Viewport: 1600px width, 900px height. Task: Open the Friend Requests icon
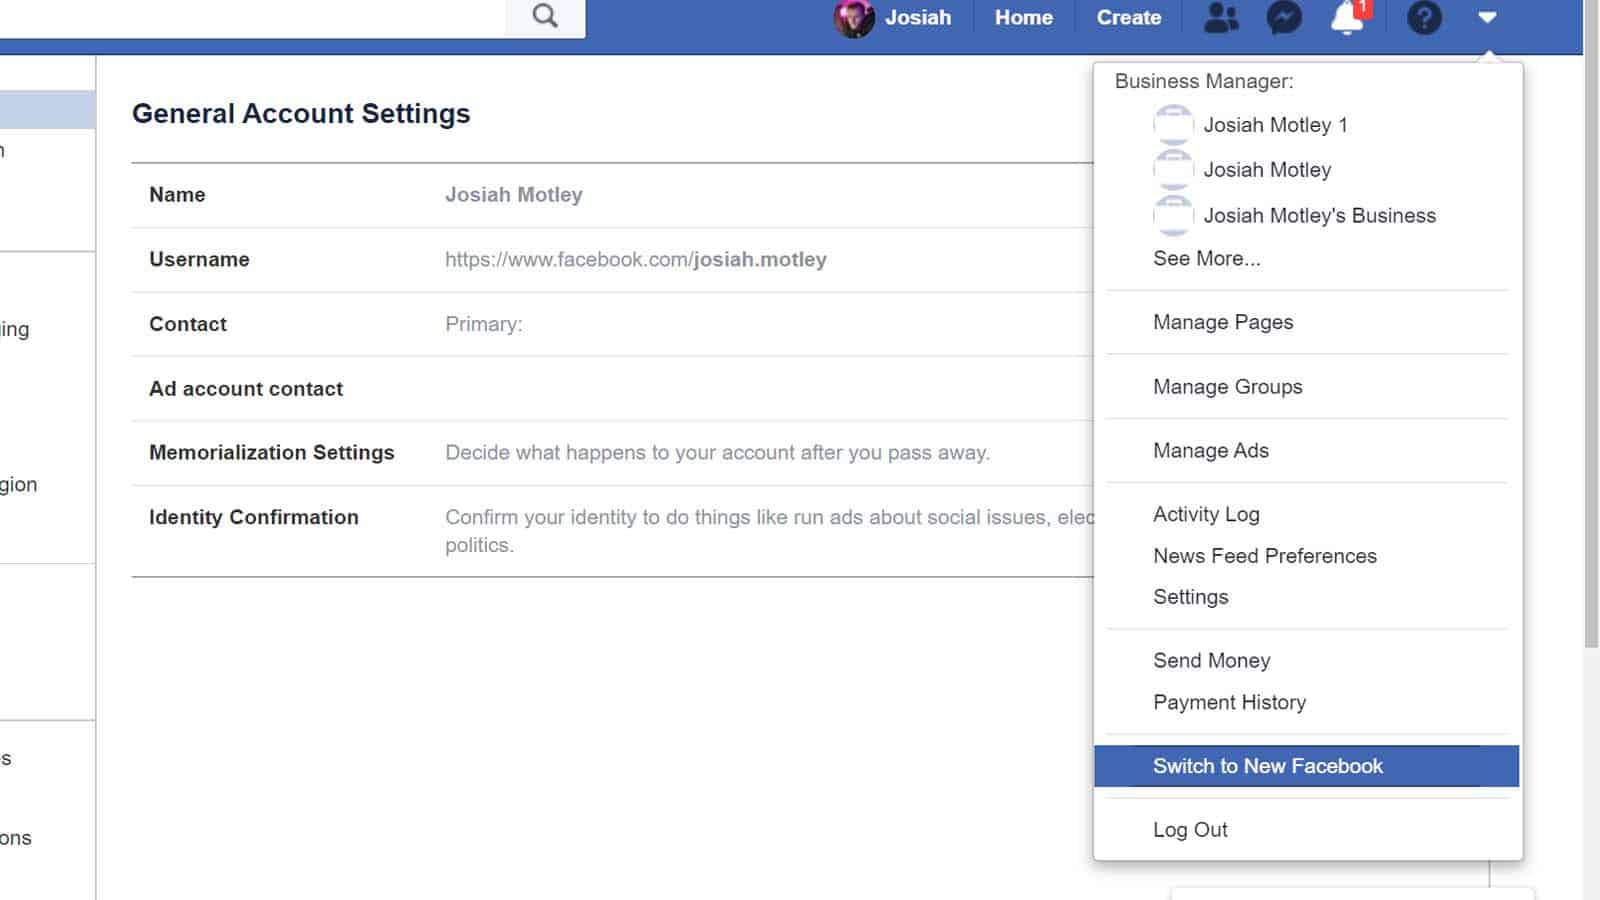pyautogui.click(x=1221, y=17)
